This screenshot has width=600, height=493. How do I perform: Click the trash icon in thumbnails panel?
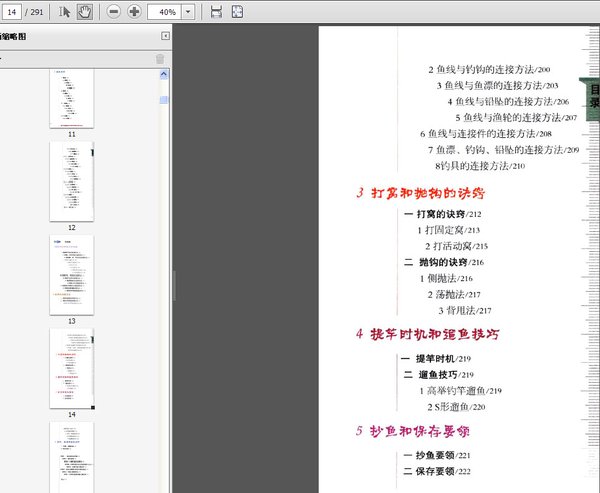160,59
